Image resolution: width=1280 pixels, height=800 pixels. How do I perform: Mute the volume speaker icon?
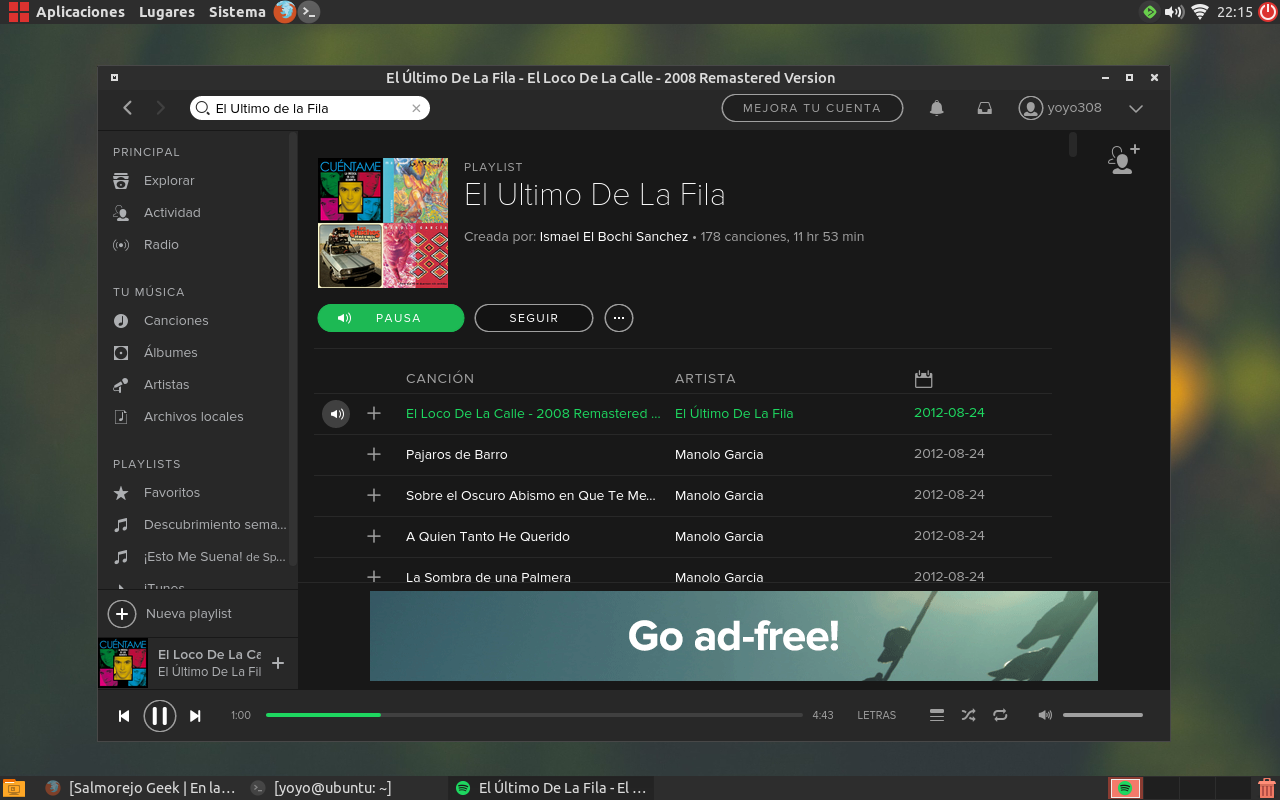click(1044, 715)
